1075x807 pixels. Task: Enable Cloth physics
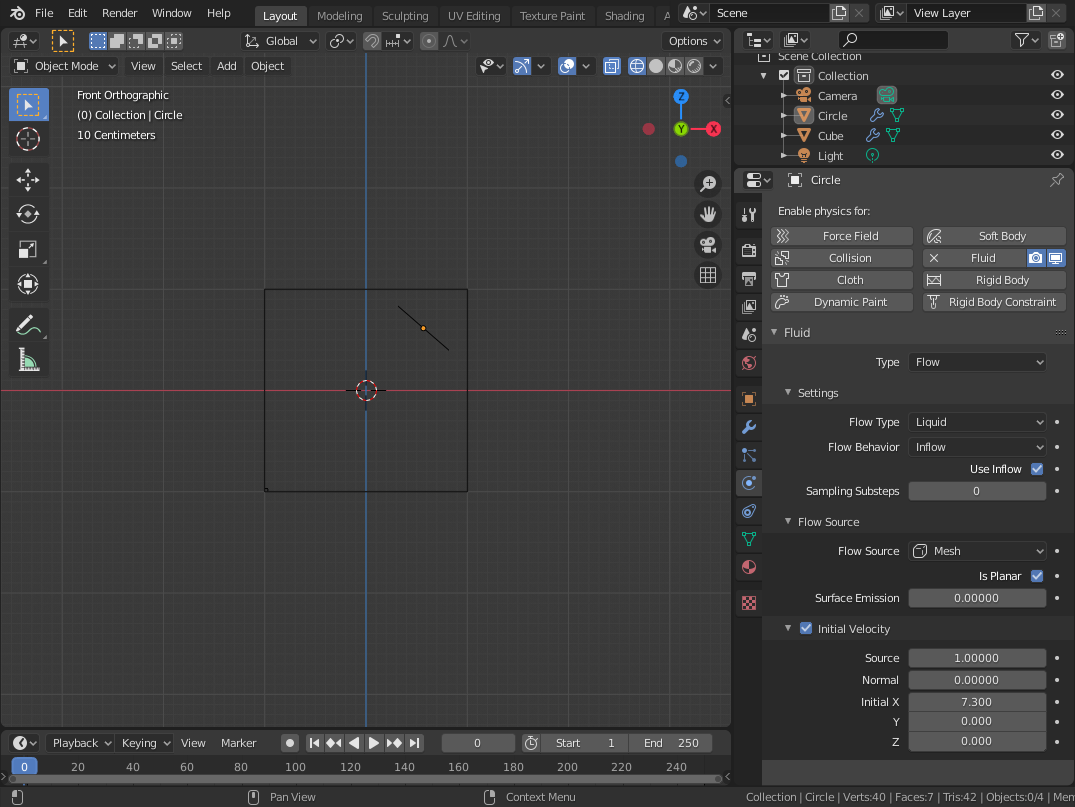(842, 280)
